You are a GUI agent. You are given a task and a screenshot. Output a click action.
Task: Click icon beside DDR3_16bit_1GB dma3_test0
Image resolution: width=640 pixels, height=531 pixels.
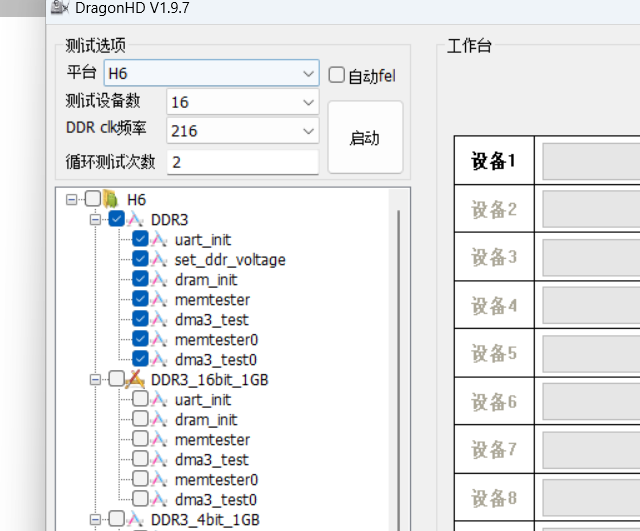coord(159,500)
